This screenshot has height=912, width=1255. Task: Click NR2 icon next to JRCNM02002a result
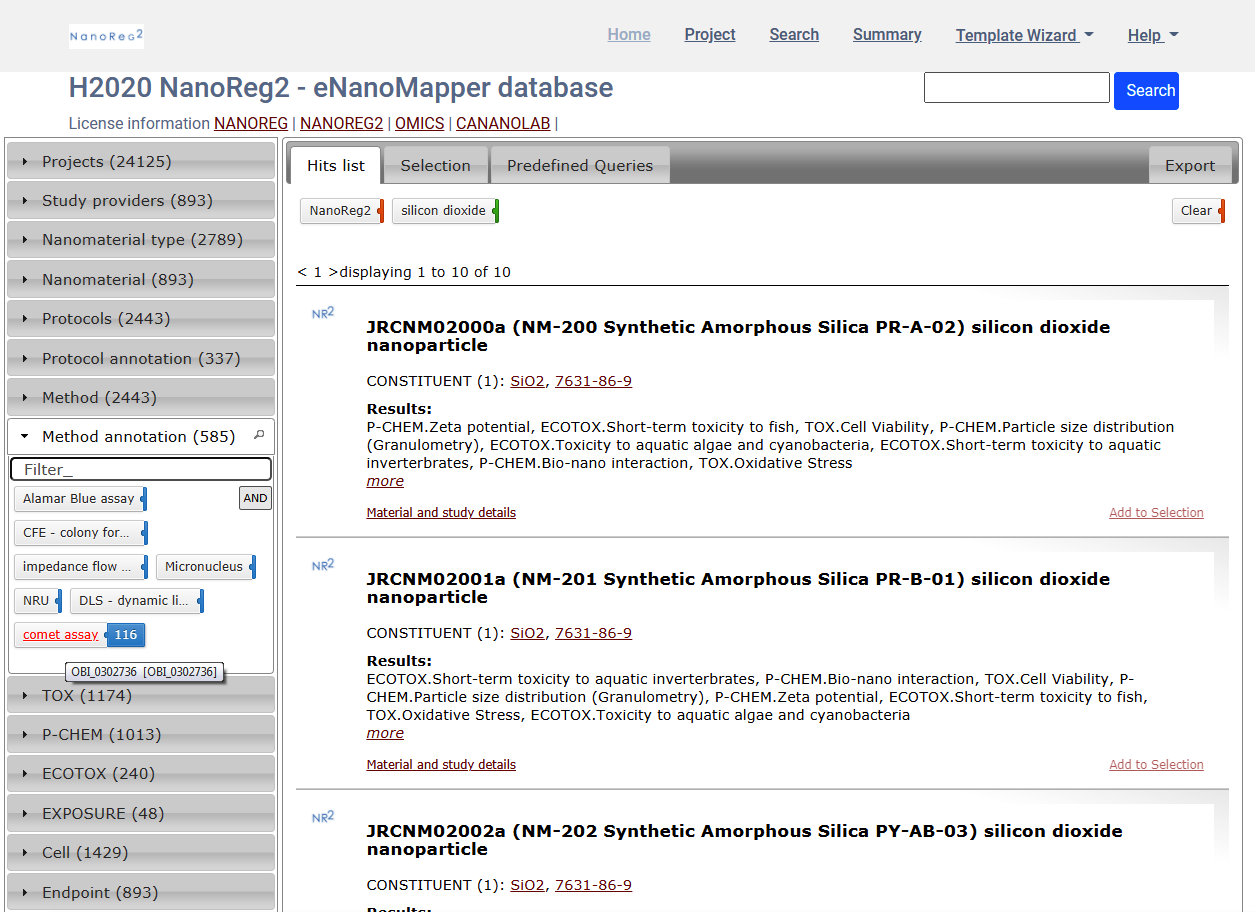[x=323, y=817]
